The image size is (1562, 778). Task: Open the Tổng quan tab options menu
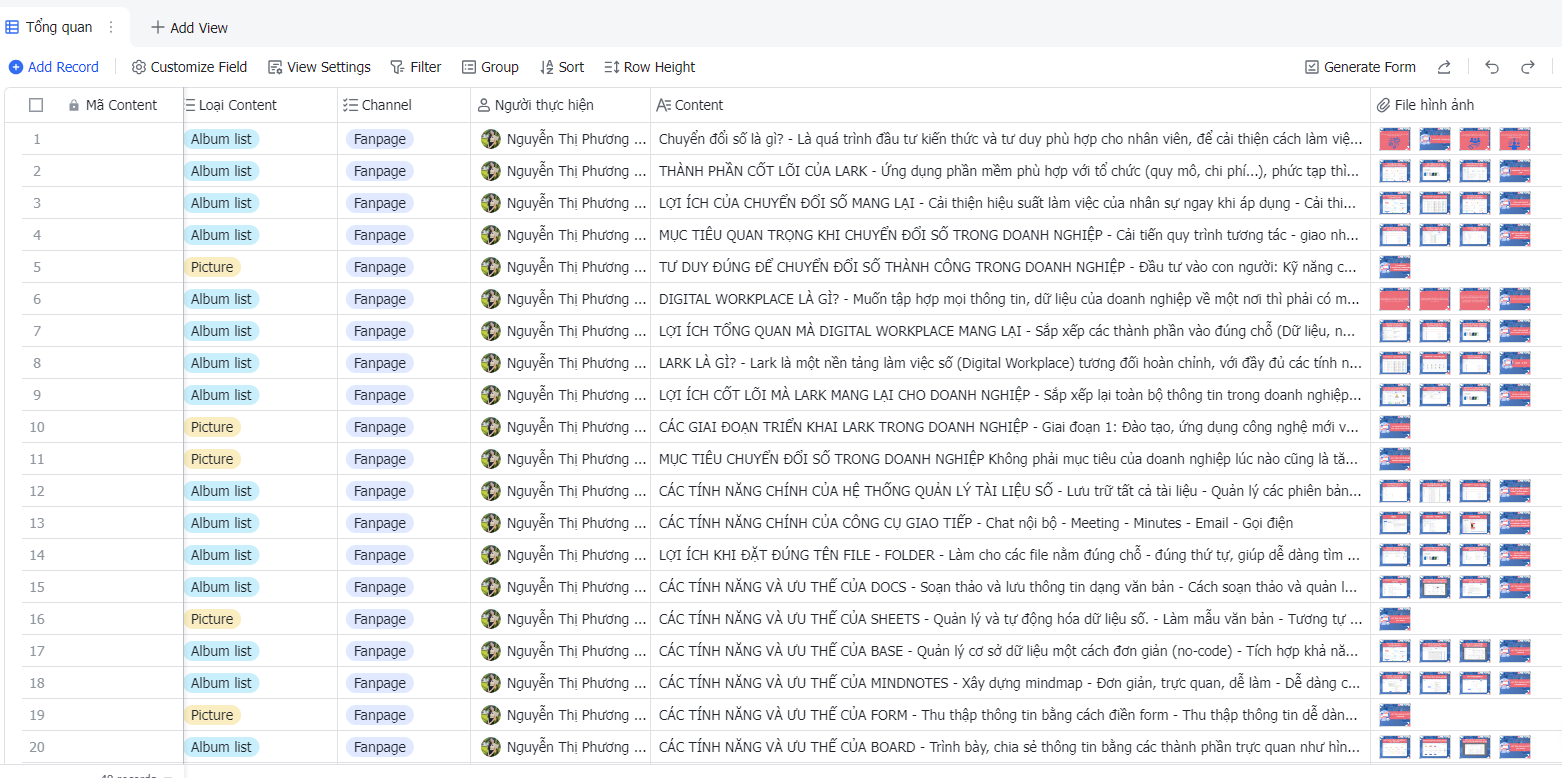[x=111, y=27]
